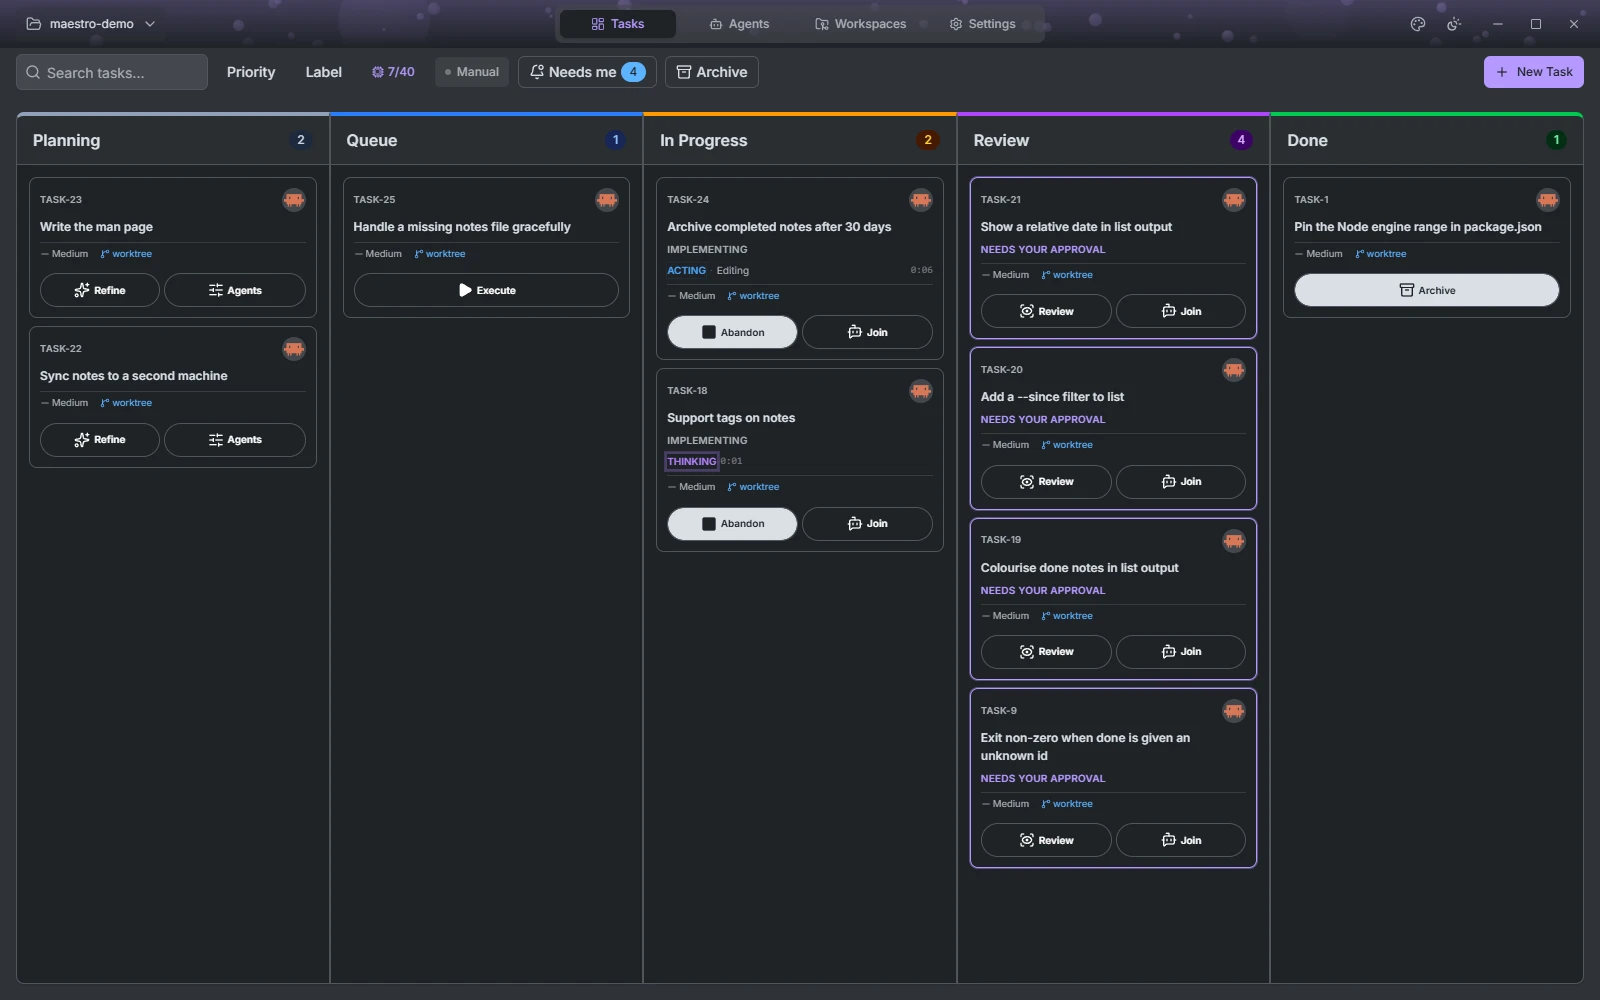Refine TASK-23 Write the man page
The image size is (1600, 1000).
[100, 290]
